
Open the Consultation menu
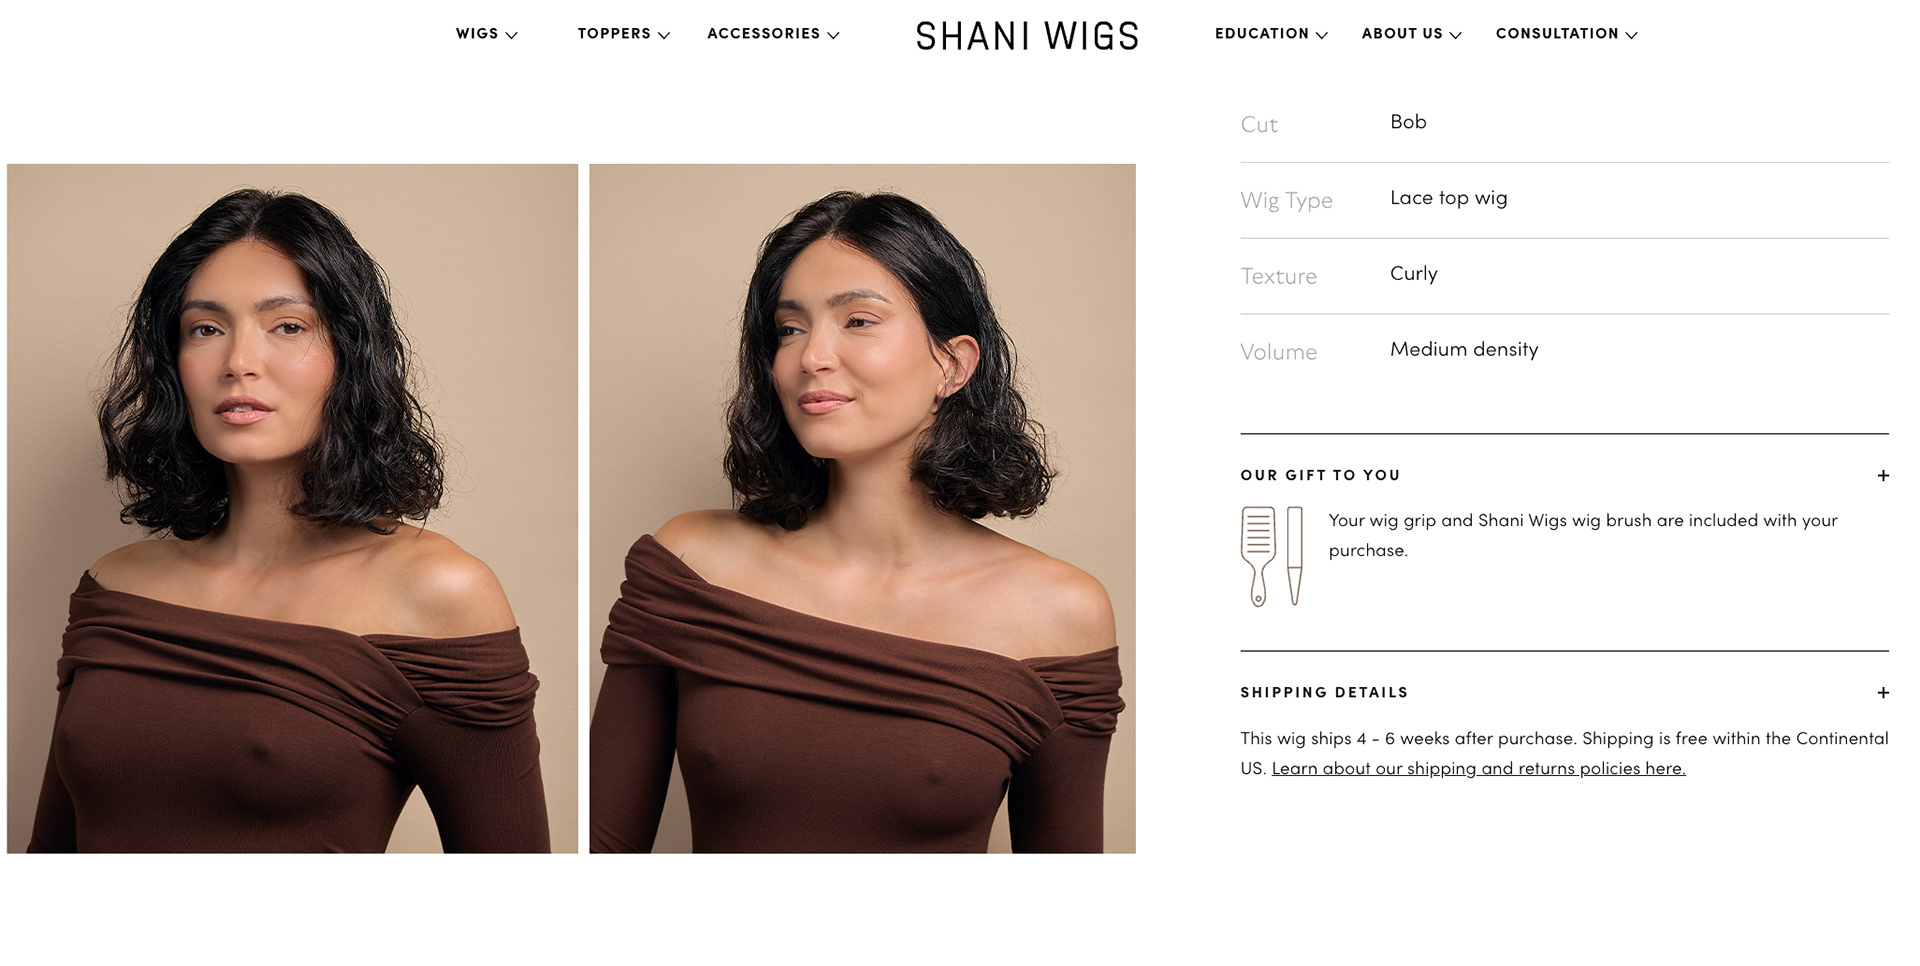click(x=1566, y=34)
